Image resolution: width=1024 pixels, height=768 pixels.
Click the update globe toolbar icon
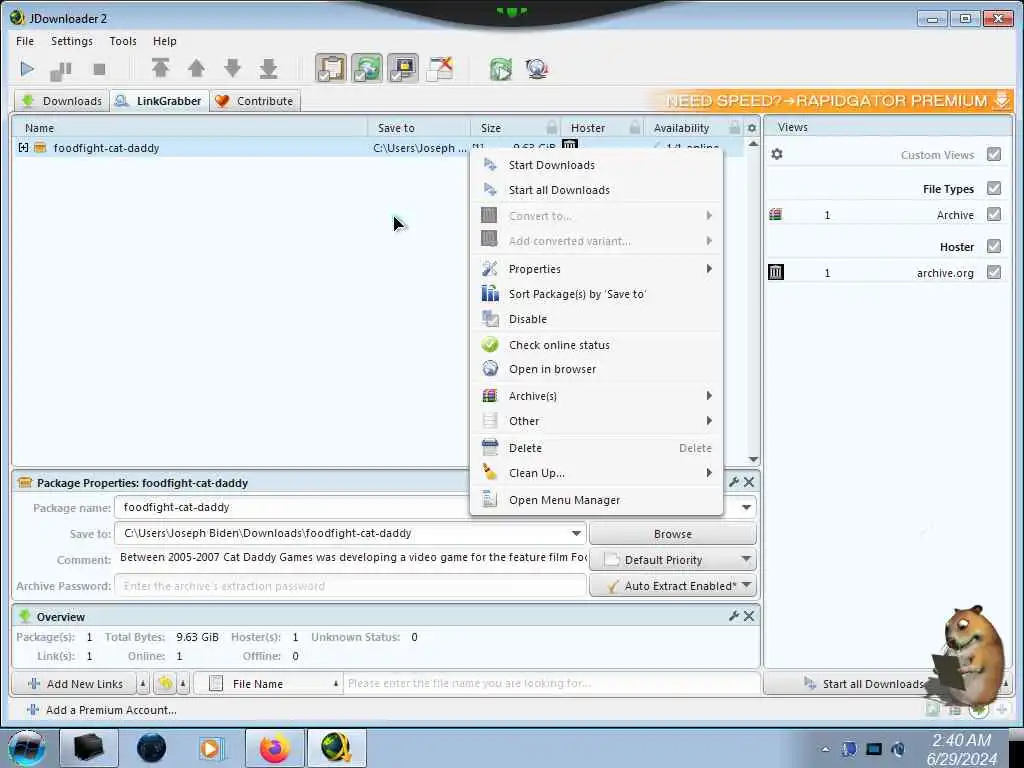pos(537,69)
